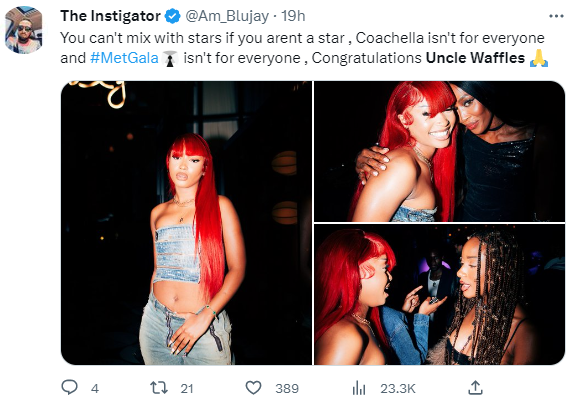Open The Instigator profile avatar
Image resolution: width=576 pixels, height=398 pixels.
point(24,30)
